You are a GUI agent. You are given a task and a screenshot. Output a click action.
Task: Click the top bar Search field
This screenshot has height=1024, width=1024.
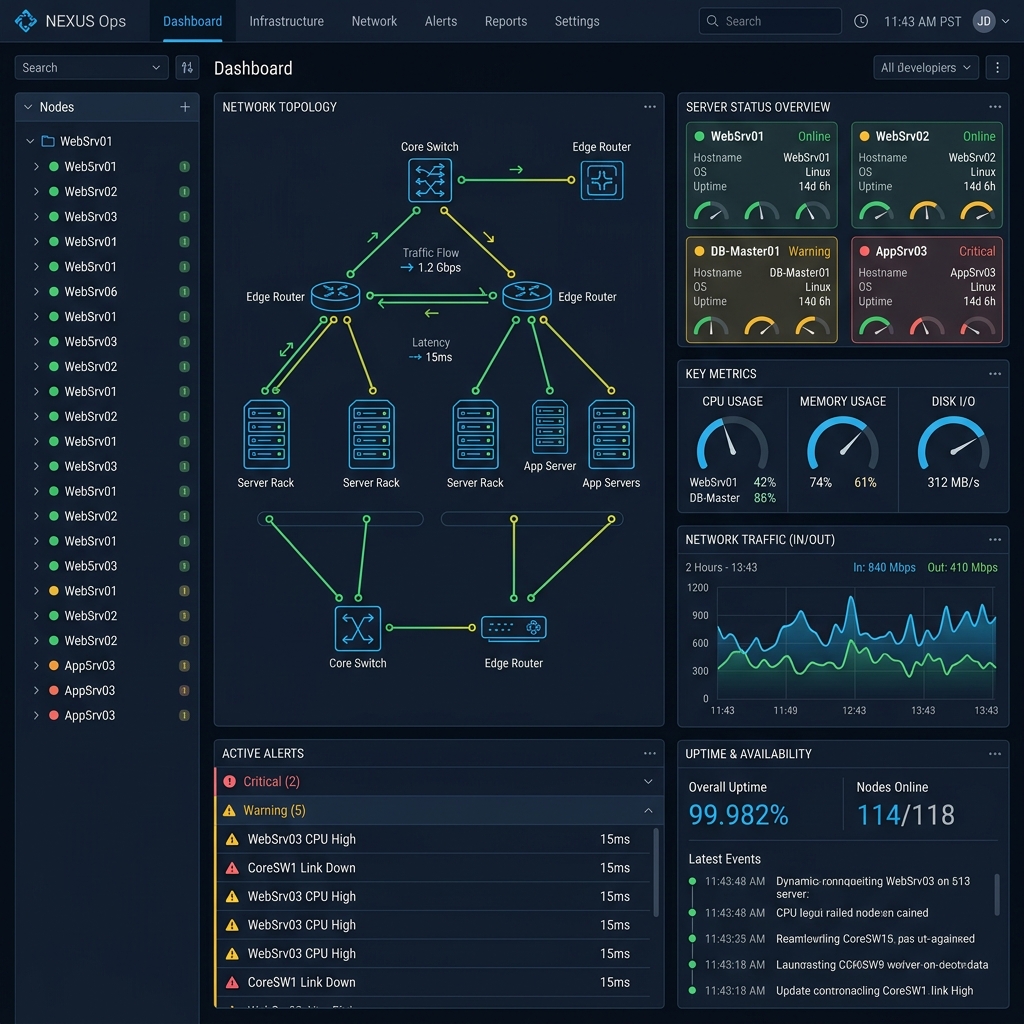[x=770, y=21]
